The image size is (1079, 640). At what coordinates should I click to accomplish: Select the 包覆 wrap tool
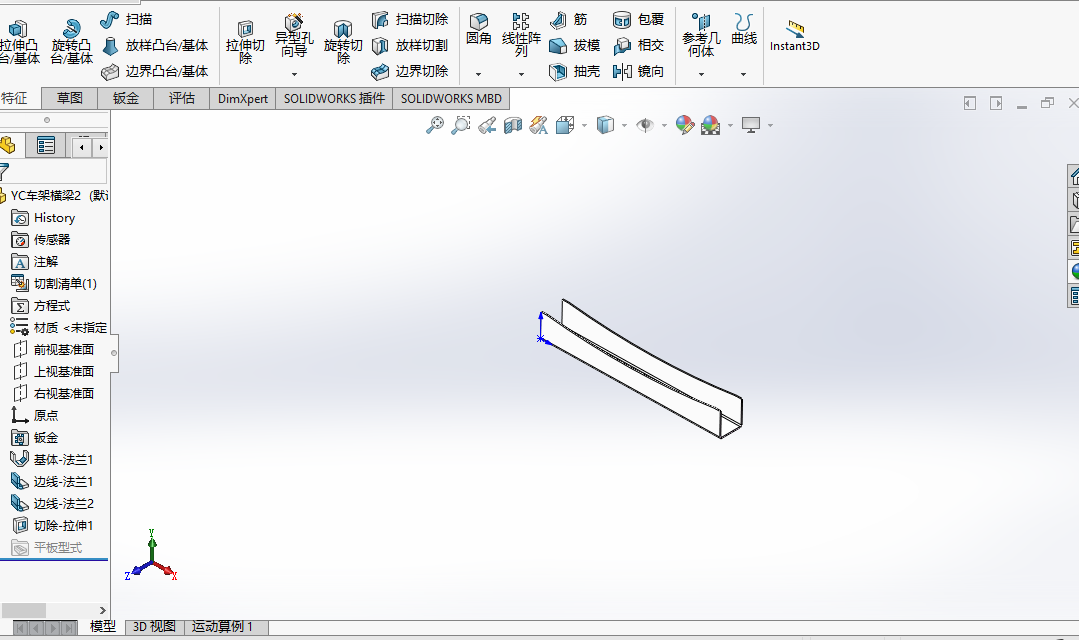[x=639, y=19]
